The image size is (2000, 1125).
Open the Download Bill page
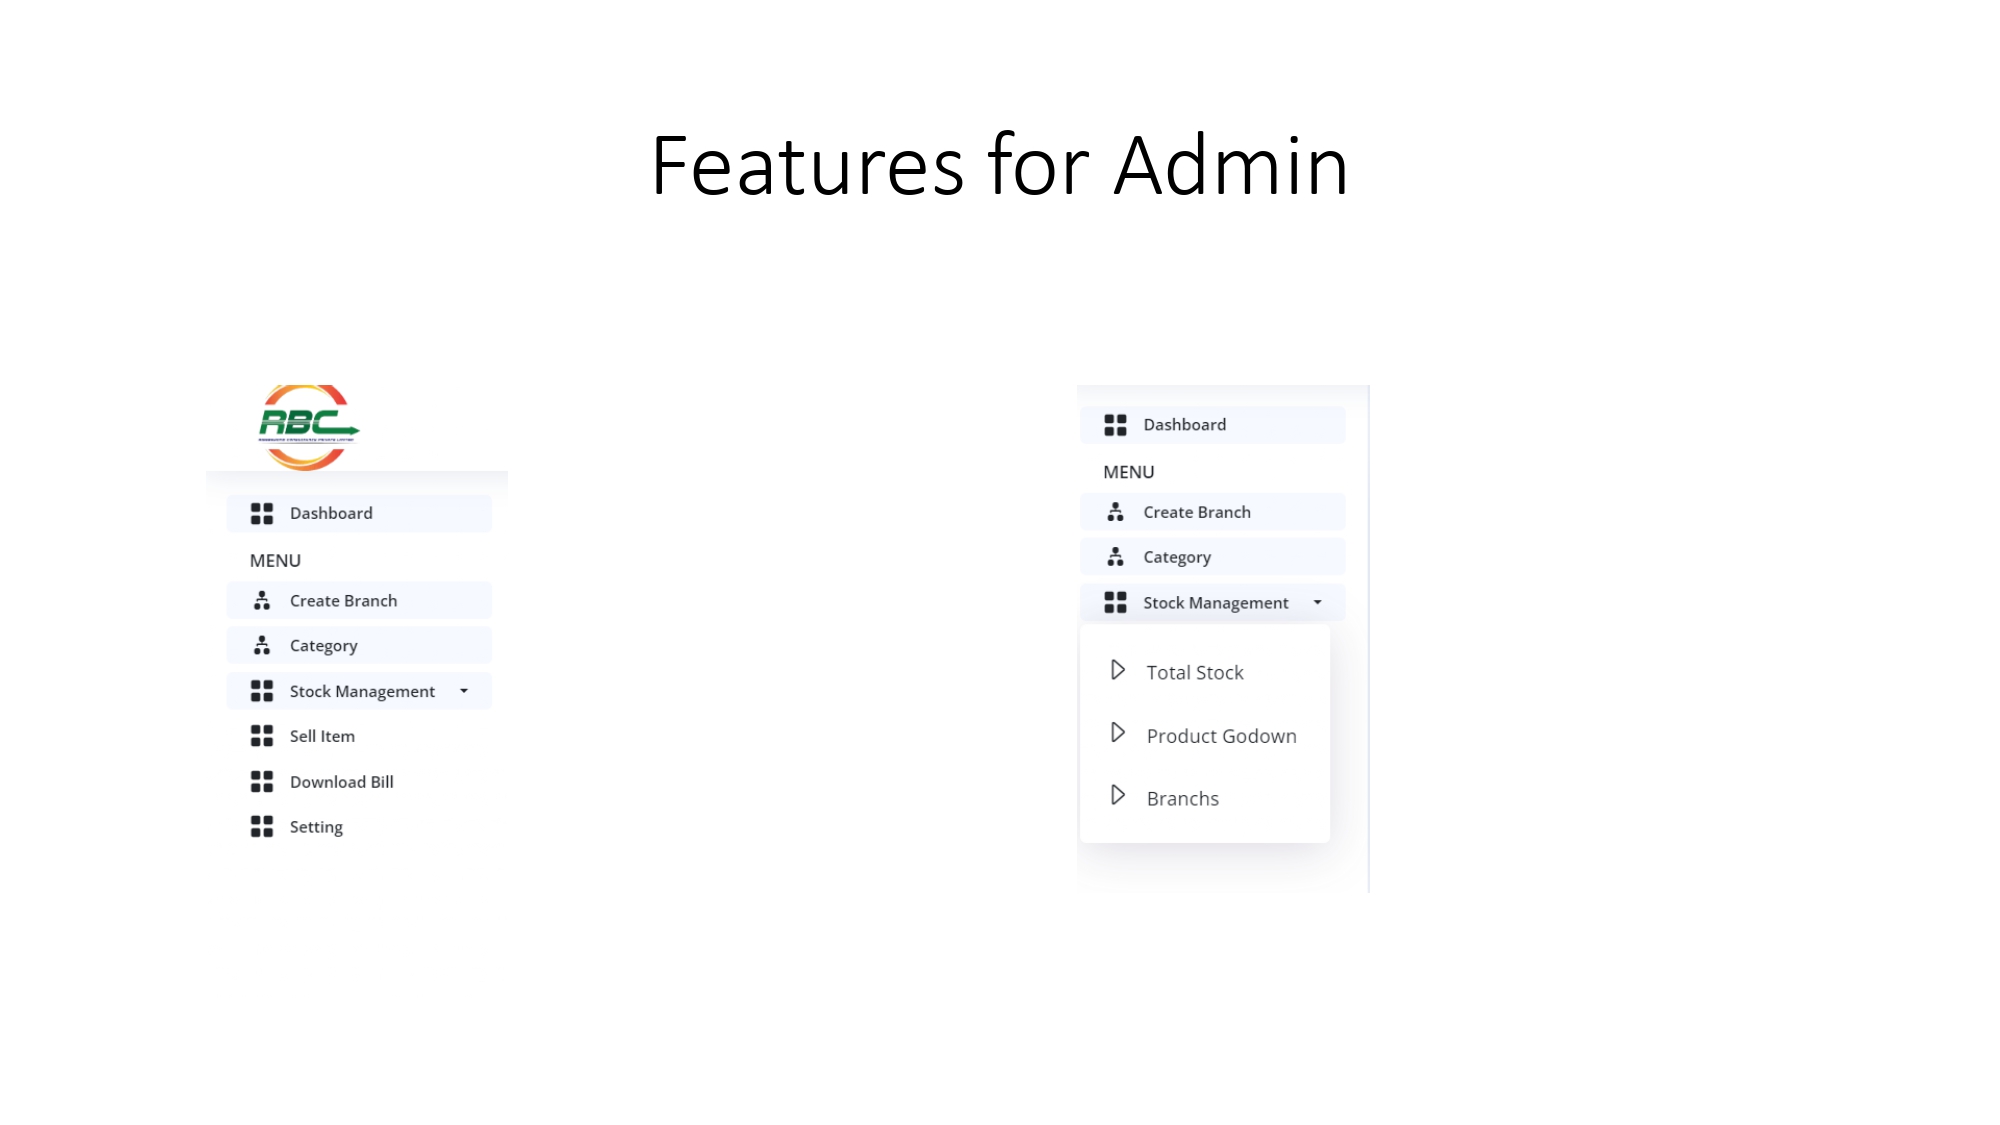(342, 782)
